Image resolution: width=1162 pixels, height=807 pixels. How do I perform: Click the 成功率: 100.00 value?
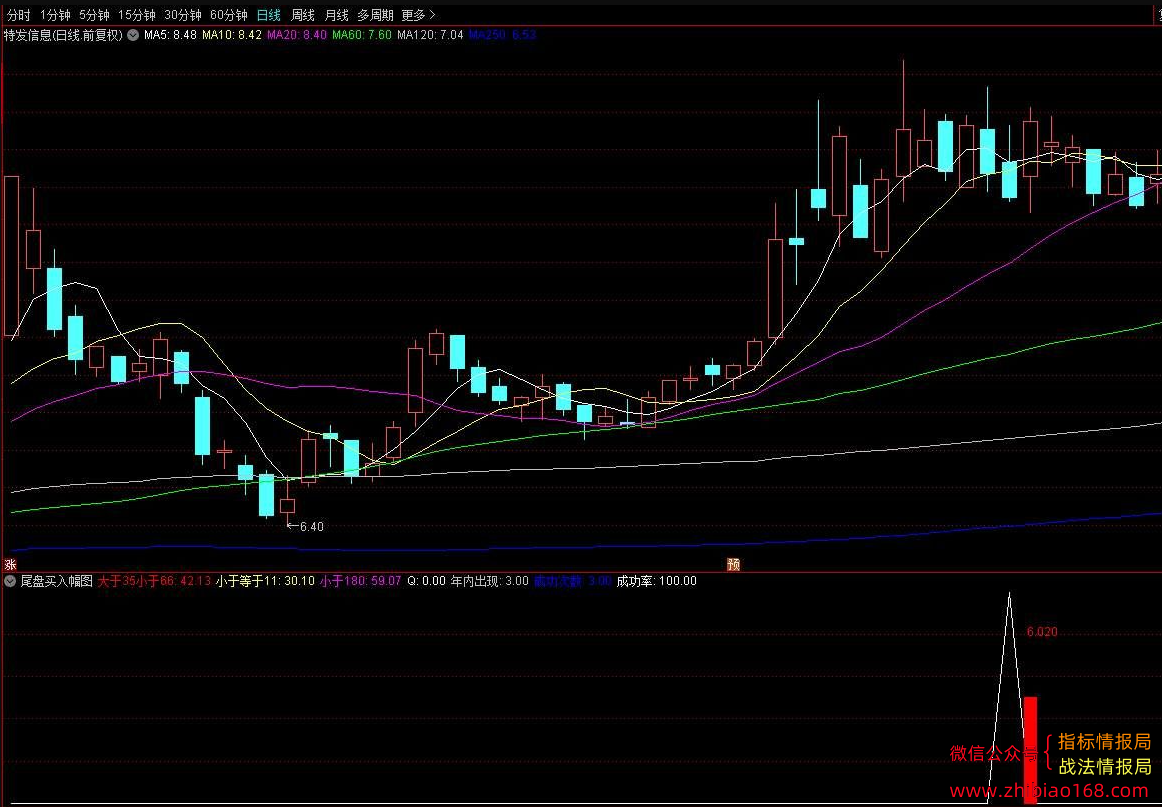coord(657,581)
